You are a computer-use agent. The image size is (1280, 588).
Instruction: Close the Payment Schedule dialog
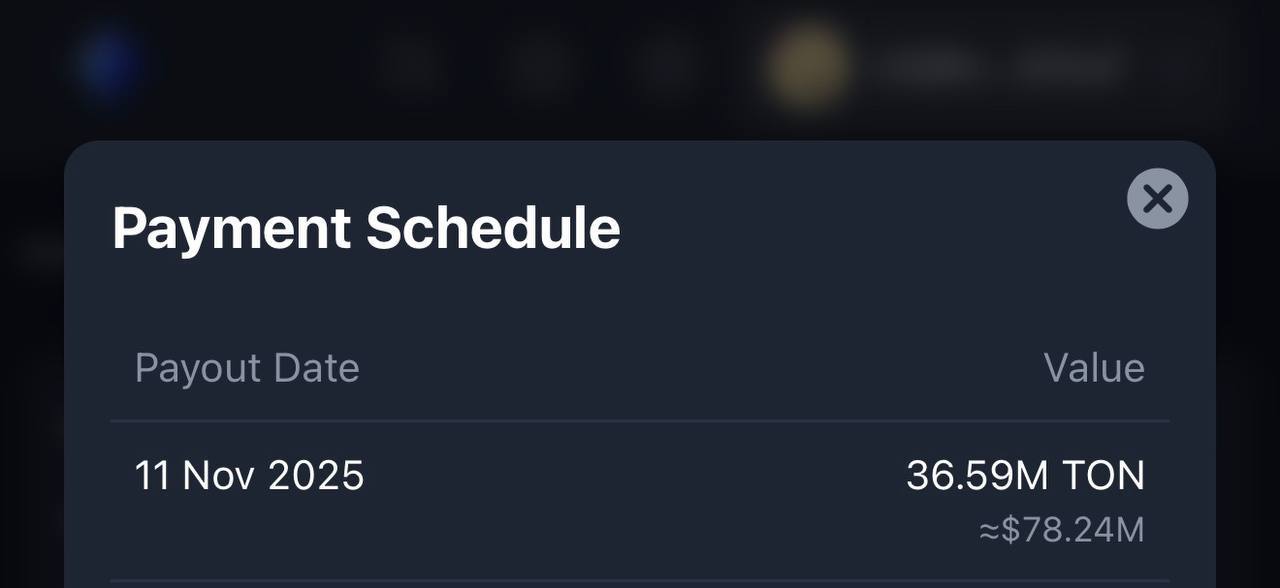pyautogui.click(x=1157, y=199)
